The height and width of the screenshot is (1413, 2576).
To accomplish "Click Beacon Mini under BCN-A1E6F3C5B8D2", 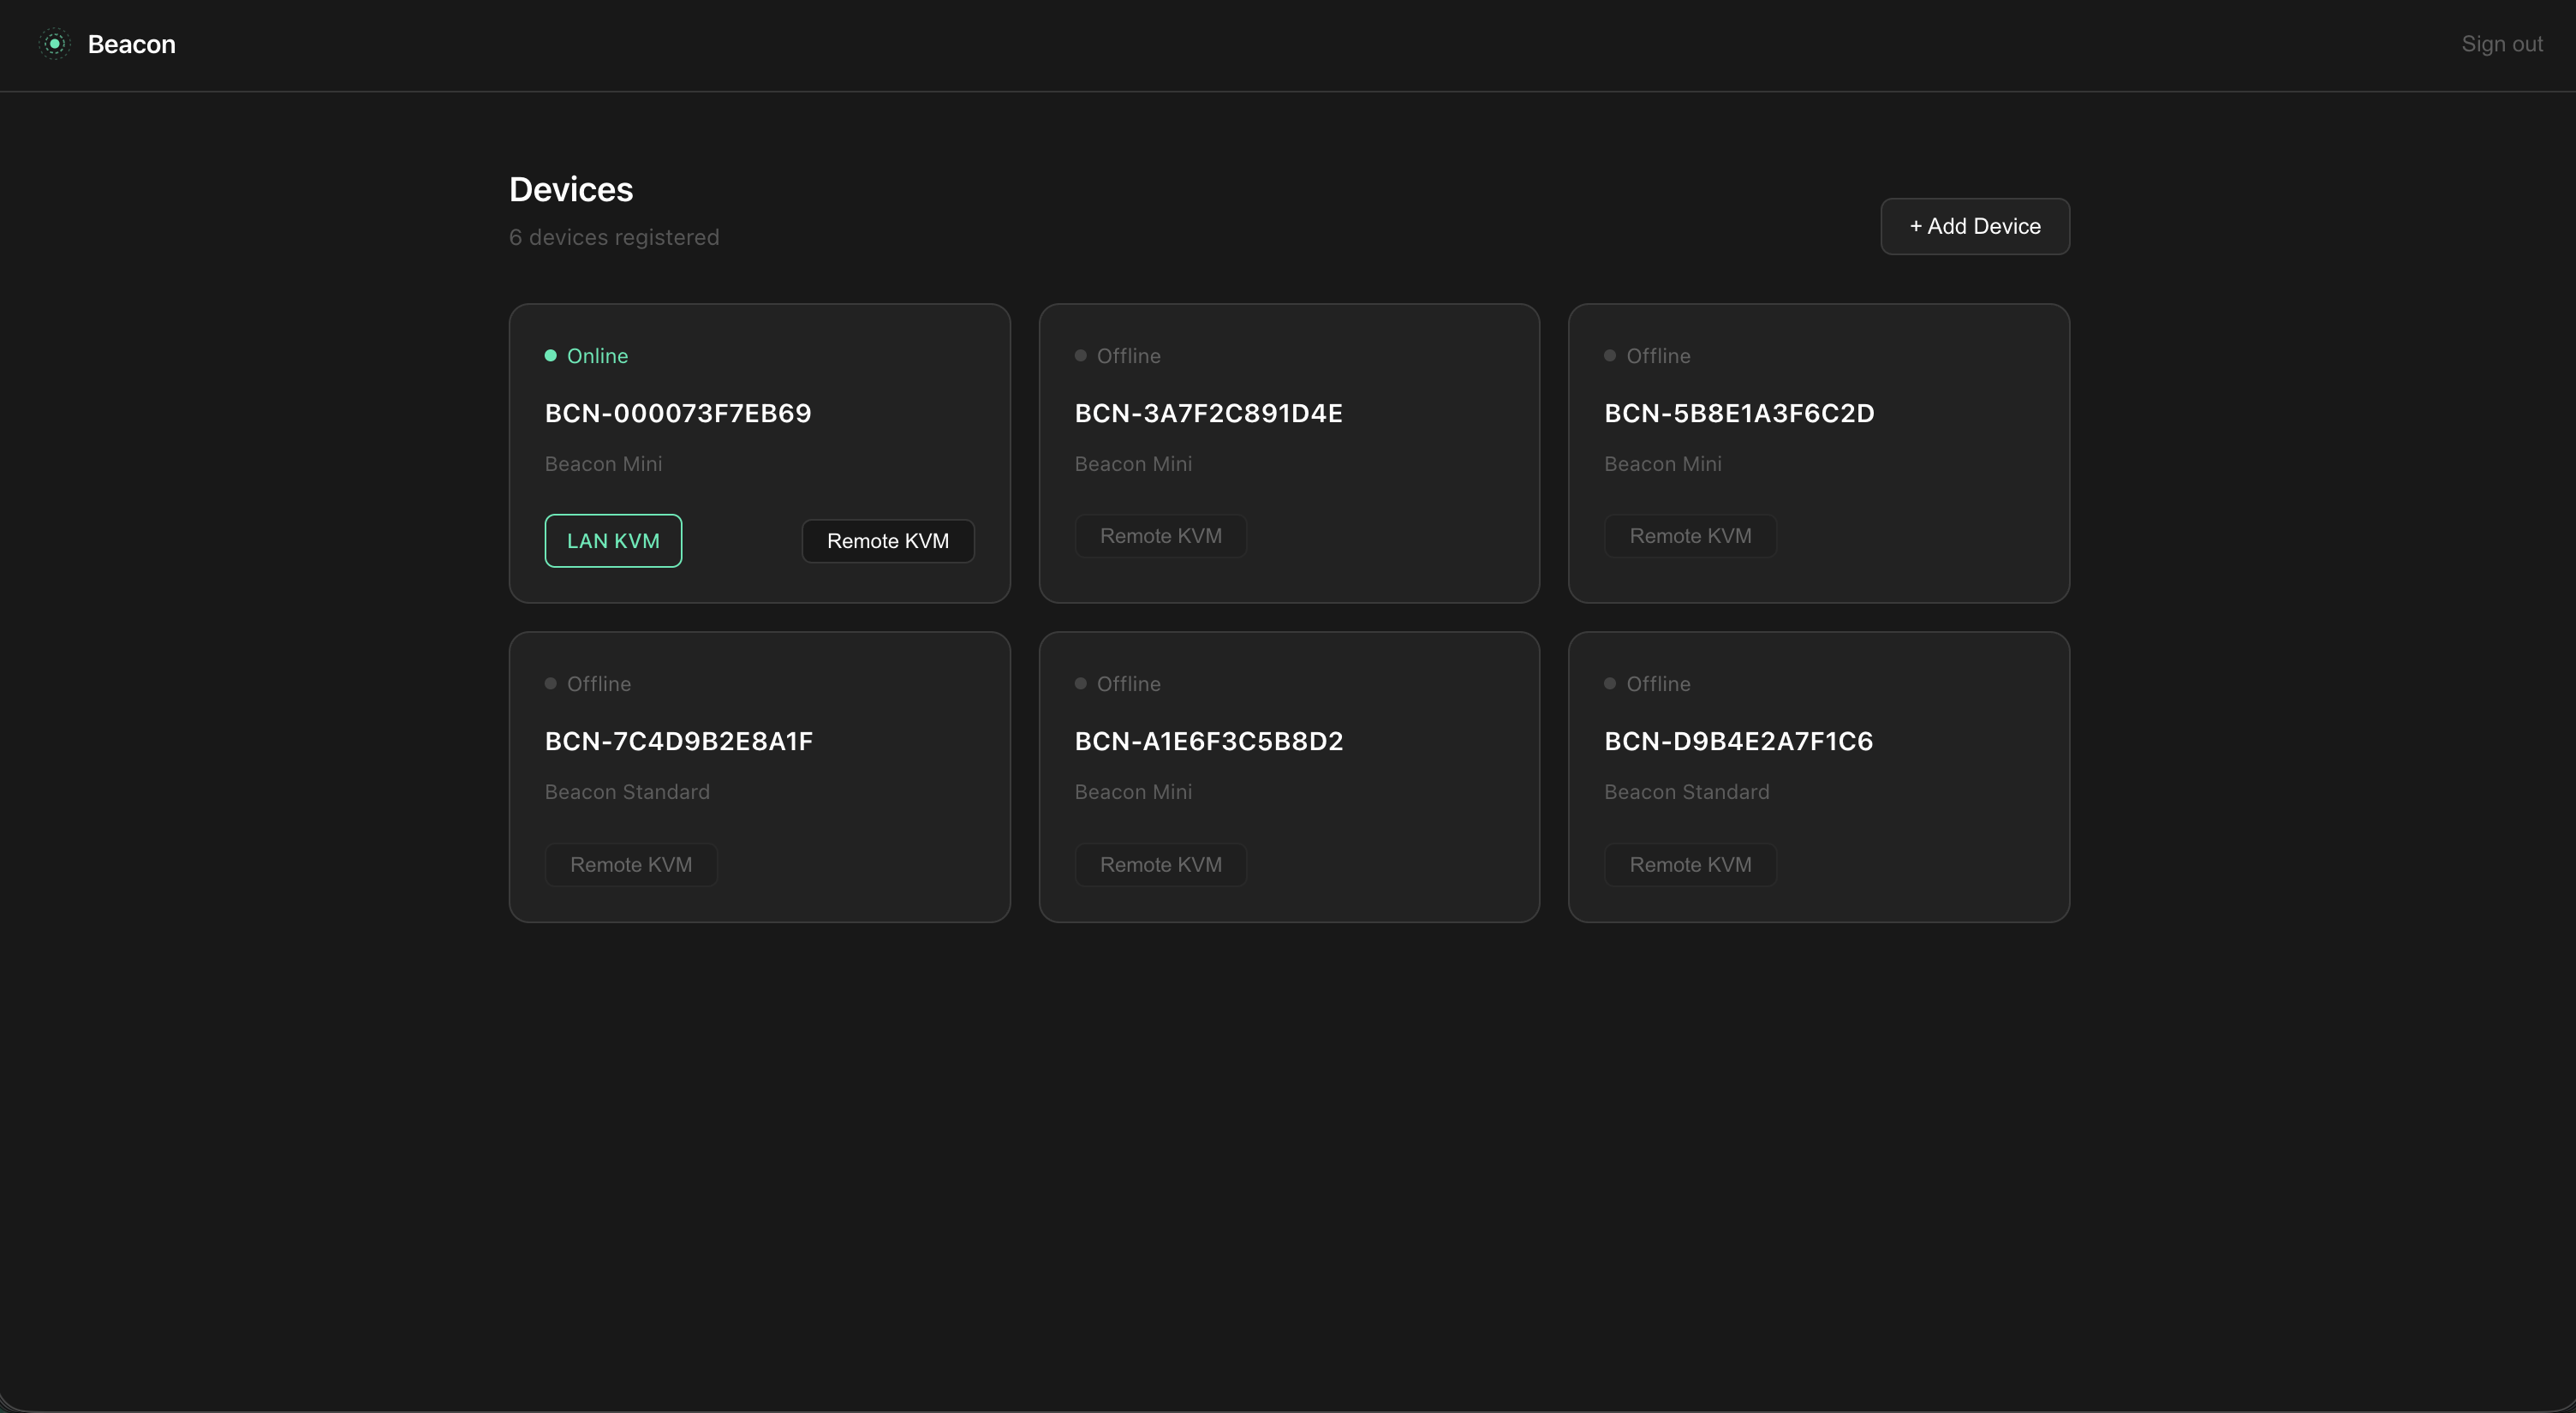I will [1133, 792].
